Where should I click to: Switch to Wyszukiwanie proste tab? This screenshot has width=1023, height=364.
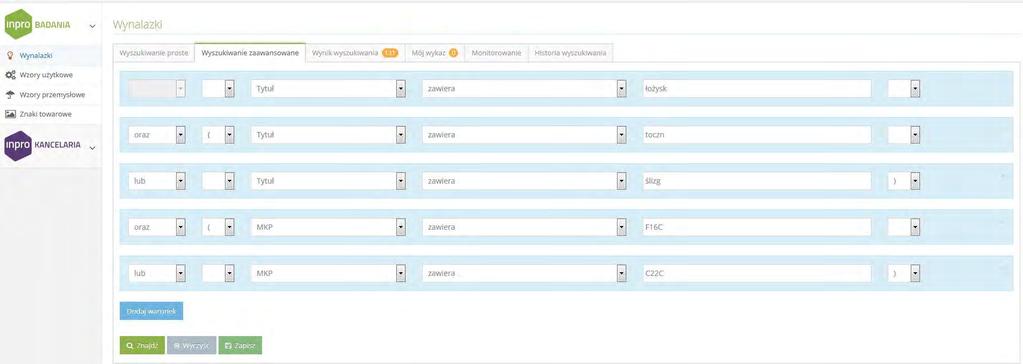(x=154, y=53)
